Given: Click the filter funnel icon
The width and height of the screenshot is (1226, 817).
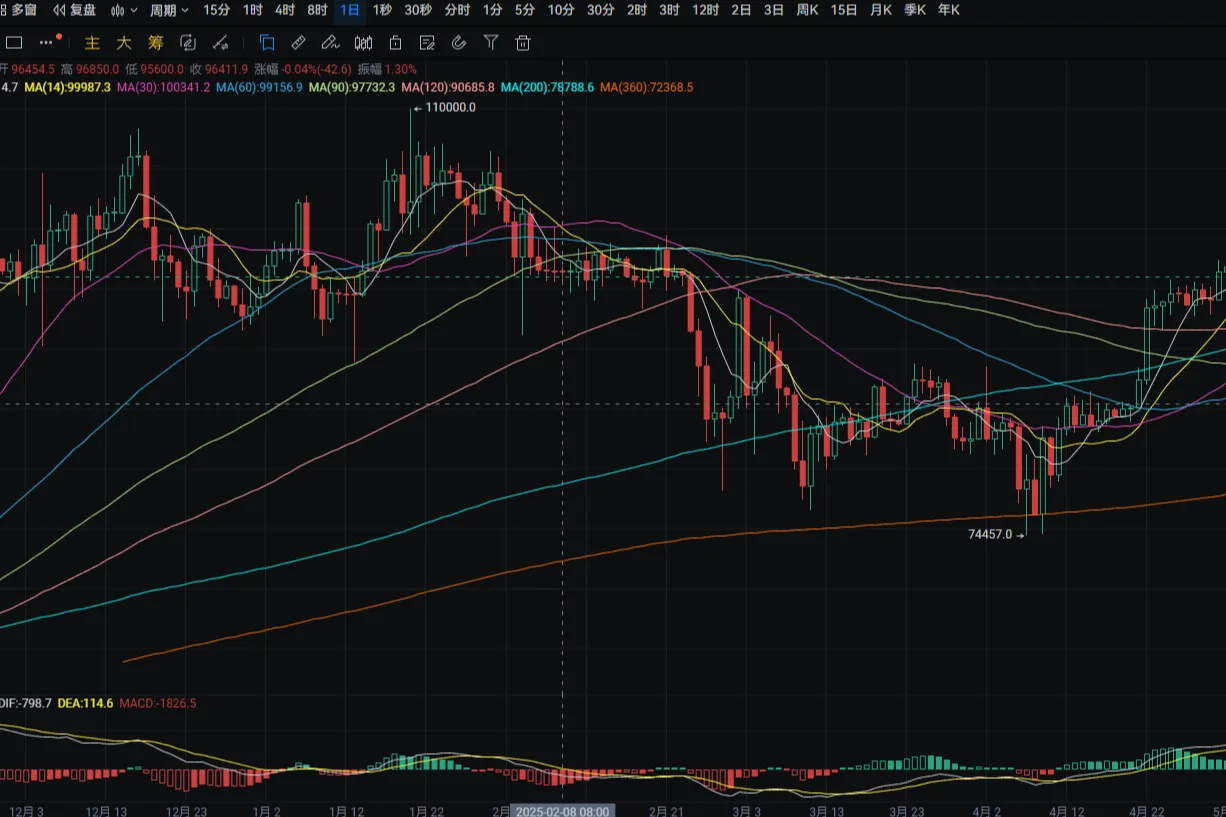Looking at the screenshot, I should point(490,42).
